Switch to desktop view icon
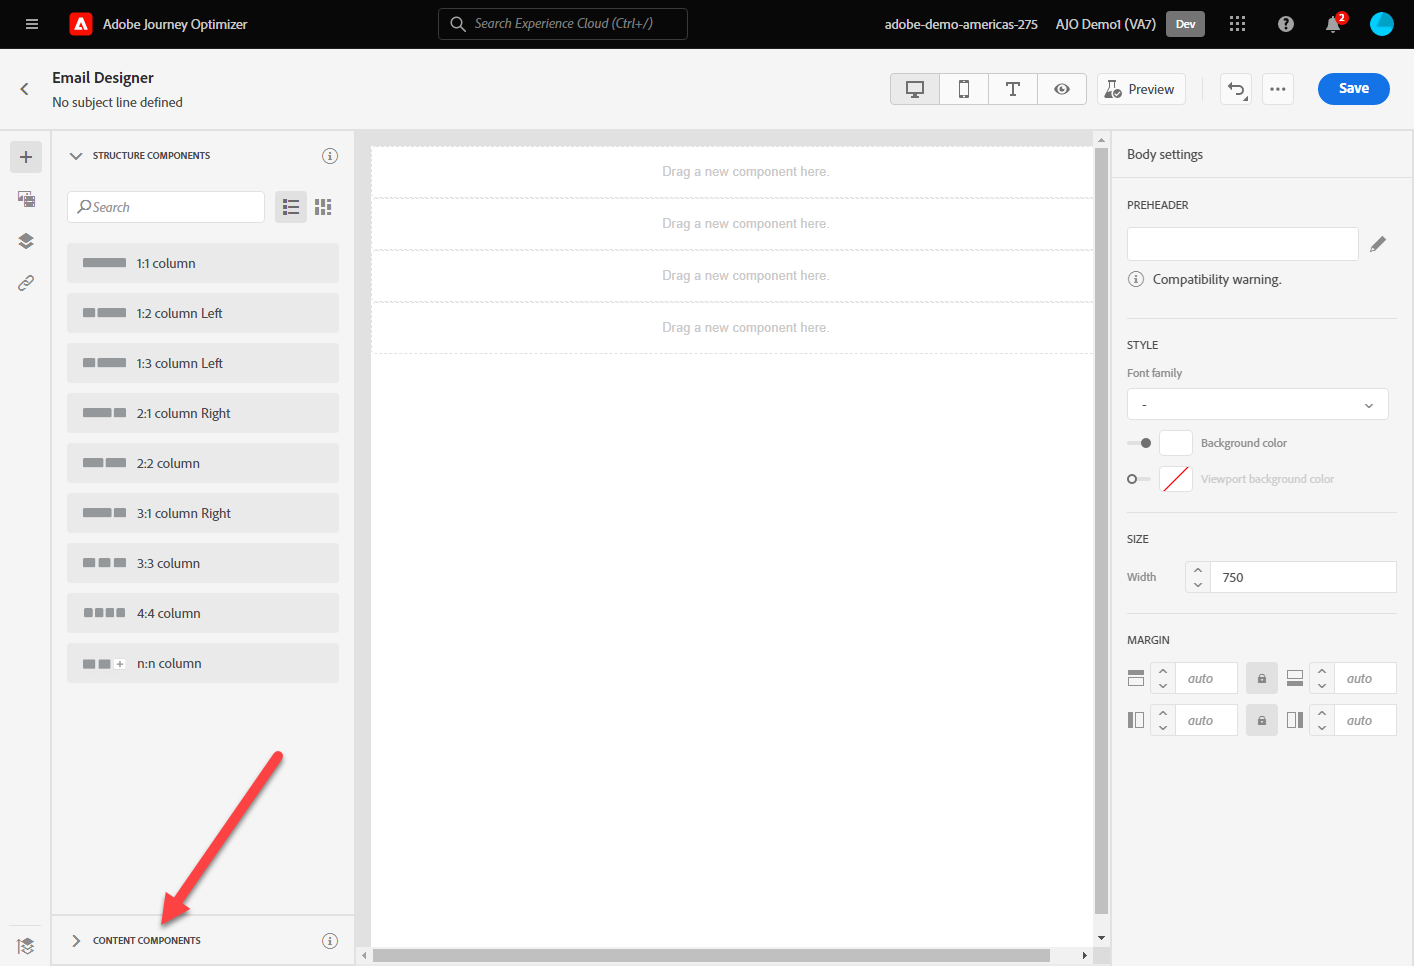 point(914,89)
